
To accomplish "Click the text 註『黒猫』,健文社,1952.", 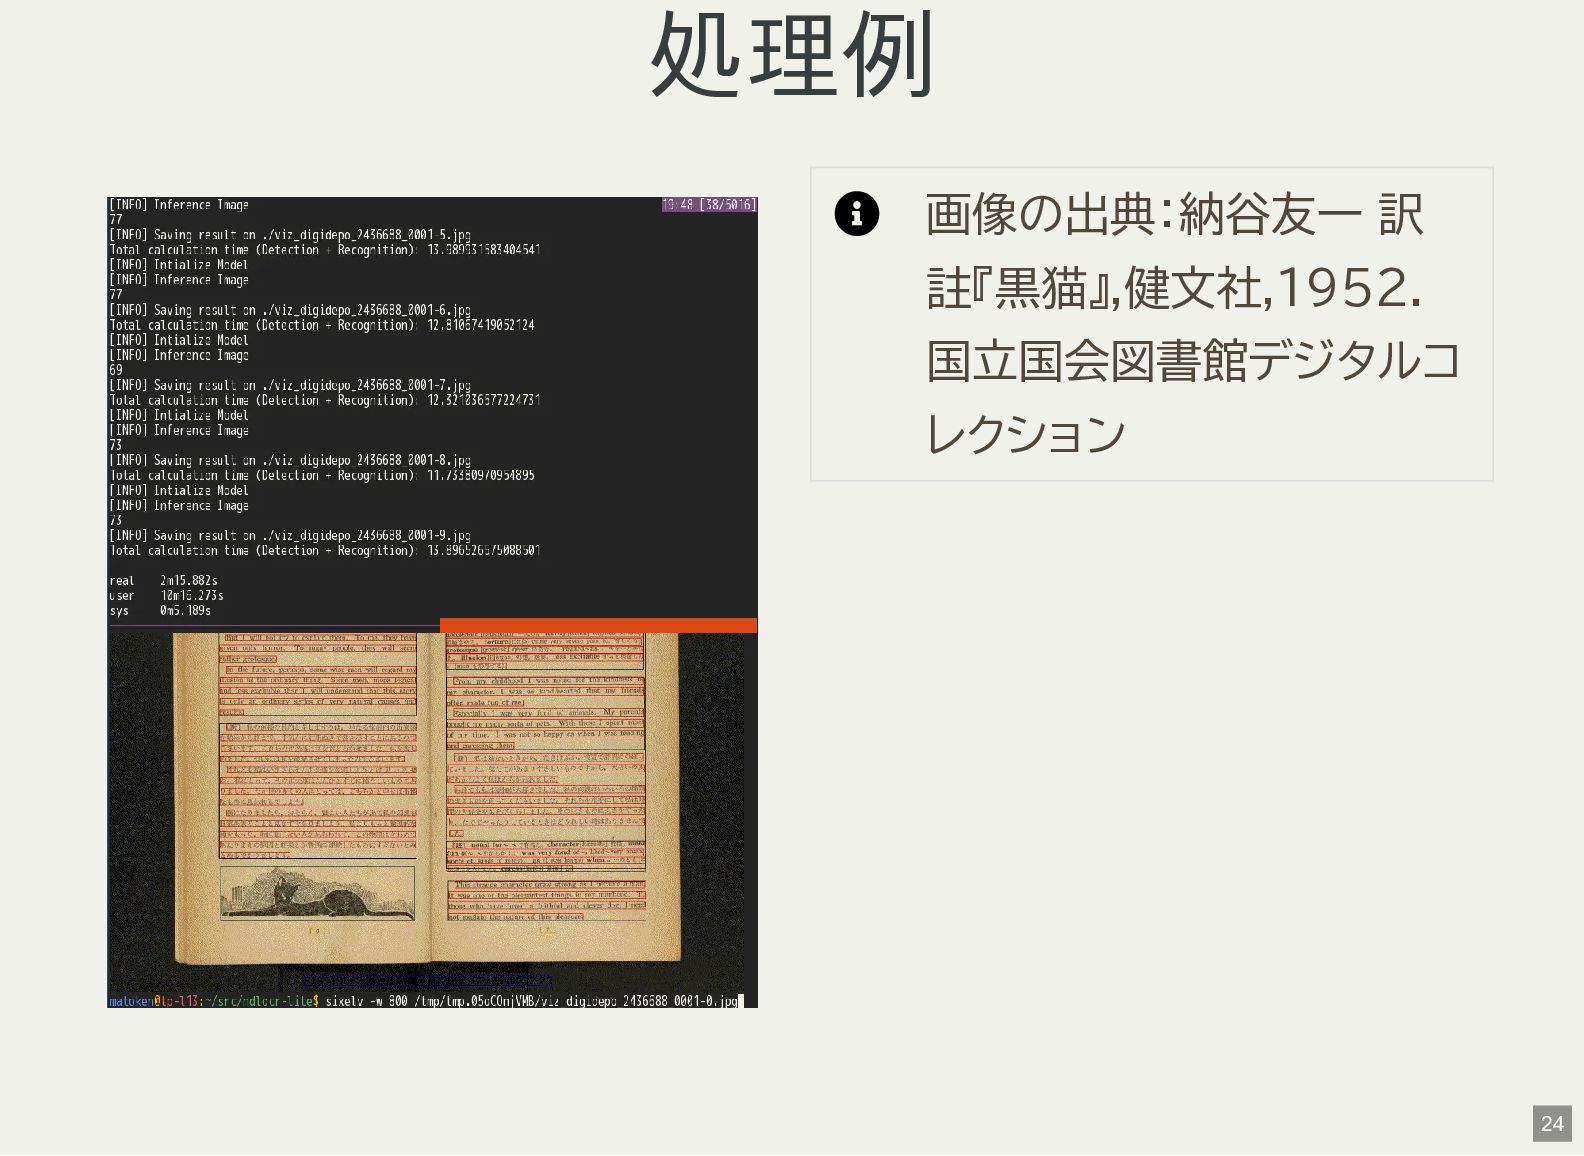I will (x=1174, y=289).
